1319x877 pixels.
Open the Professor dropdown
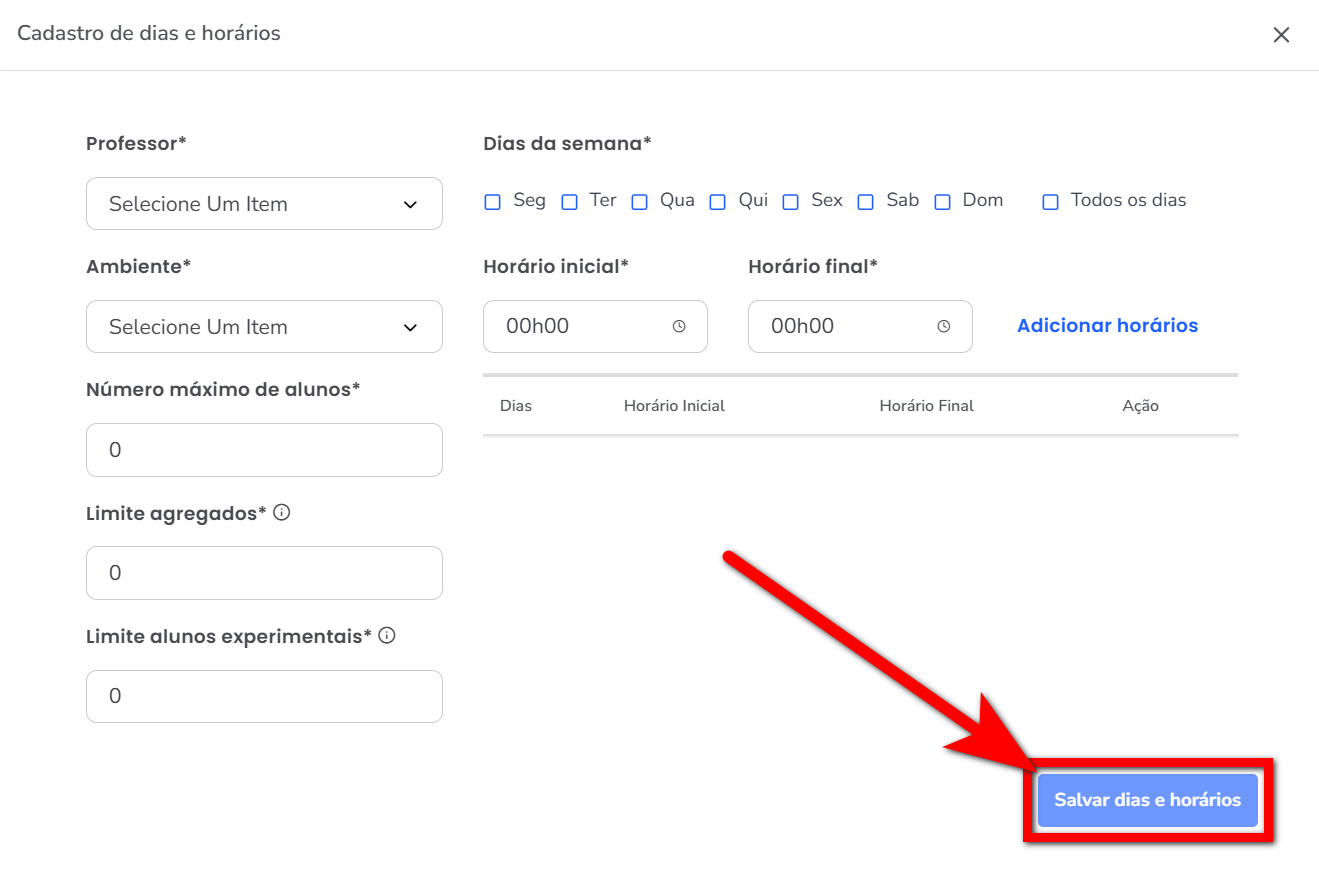pos(264,204)
